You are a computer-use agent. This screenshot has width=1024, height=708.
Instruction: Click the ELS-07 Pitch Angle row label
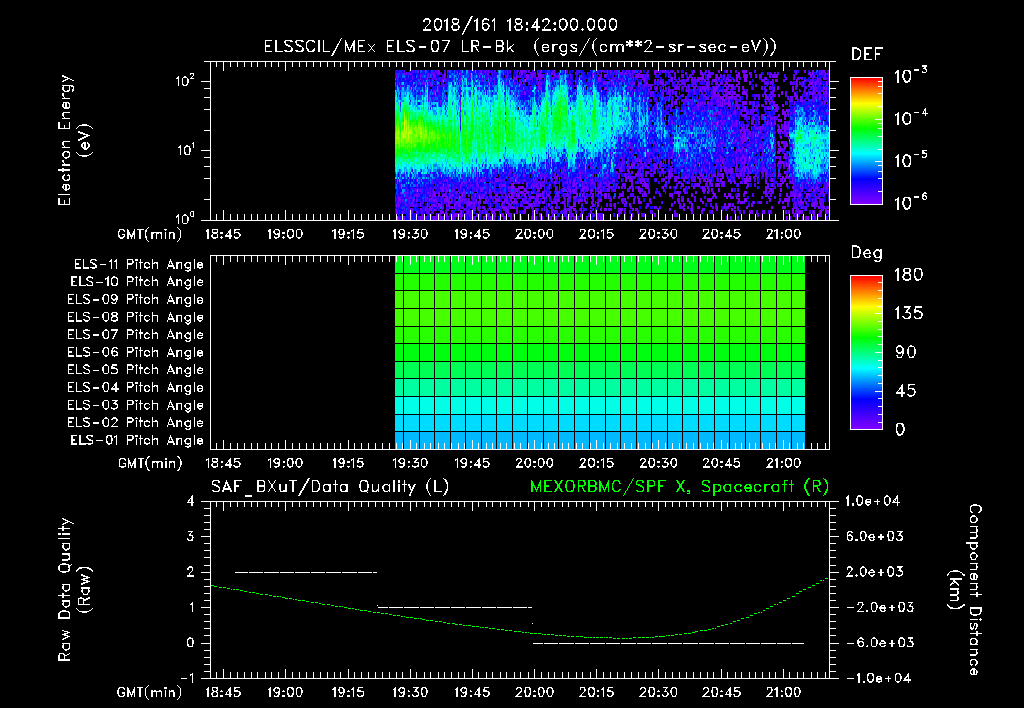pyautogui.click(x=135, y=335)
